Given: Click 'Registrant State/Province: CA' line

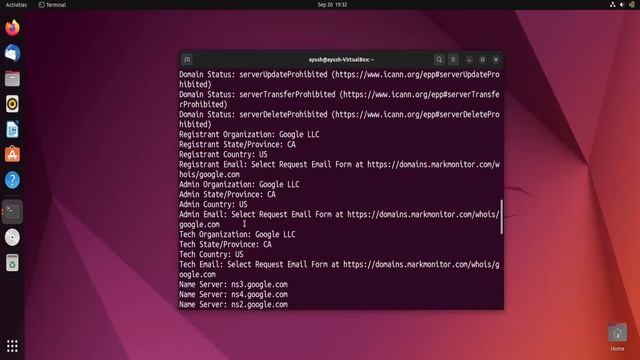Looking at the screenshot, I should tap(237, 144).
